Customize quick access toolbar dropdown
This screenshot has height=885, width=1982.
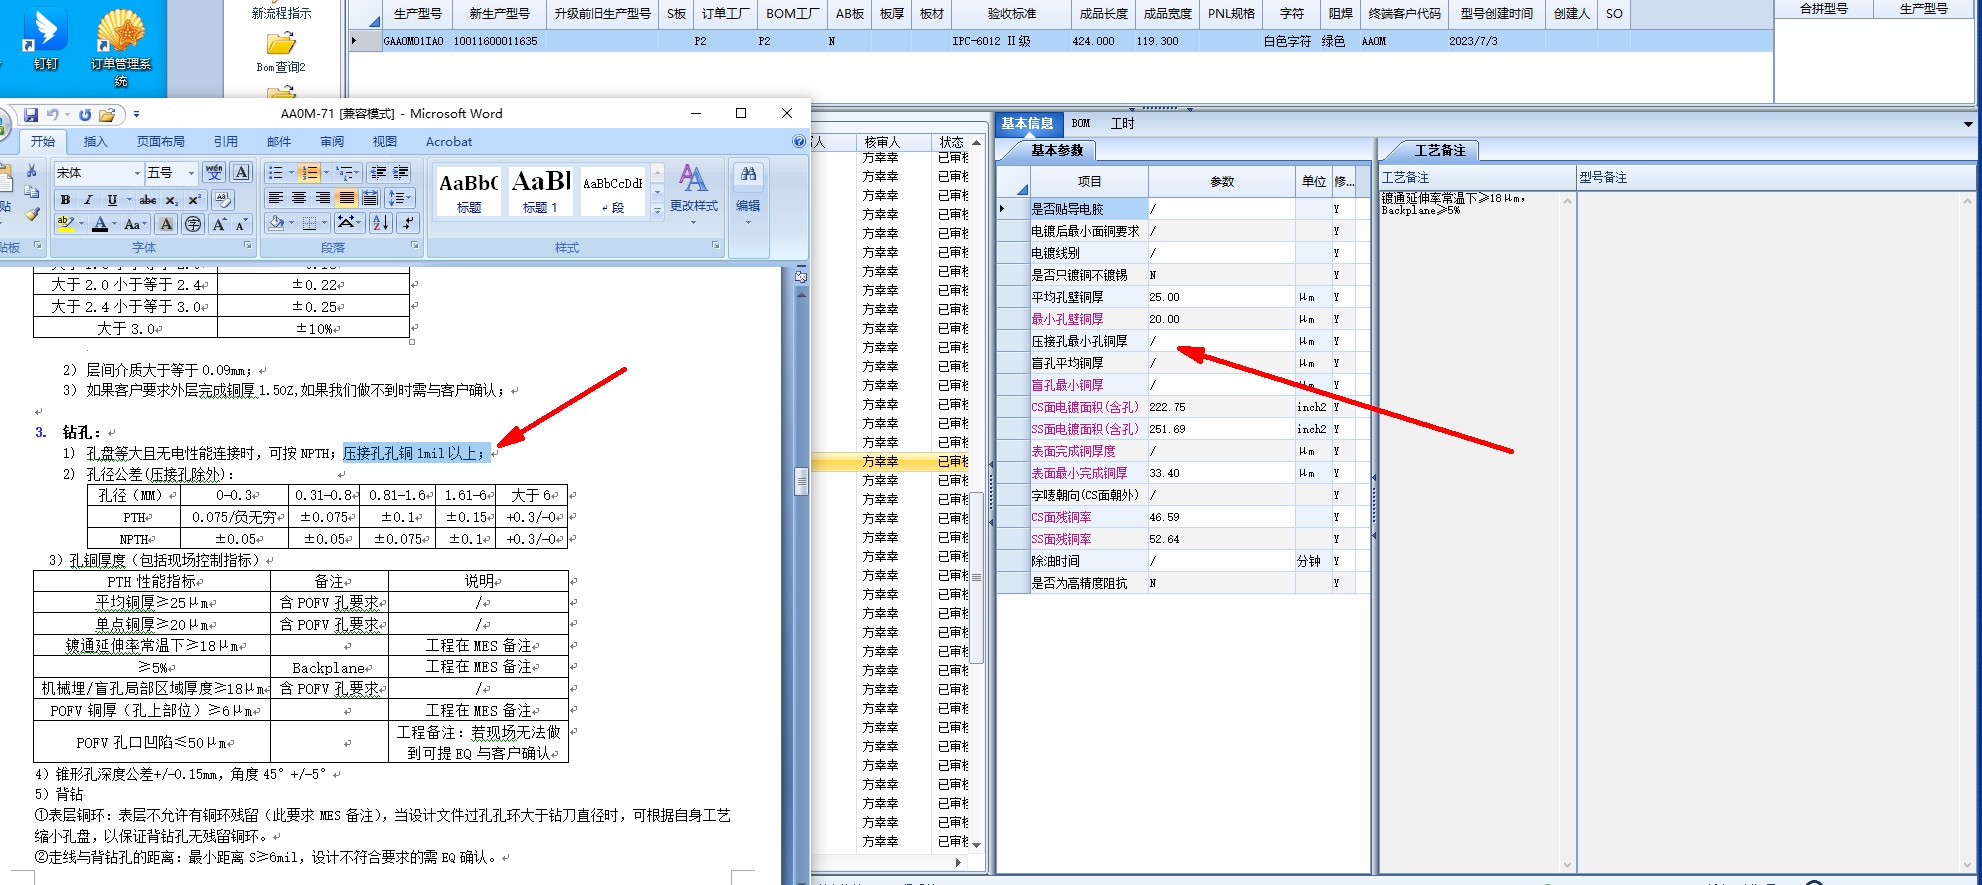tap(136, 114)
